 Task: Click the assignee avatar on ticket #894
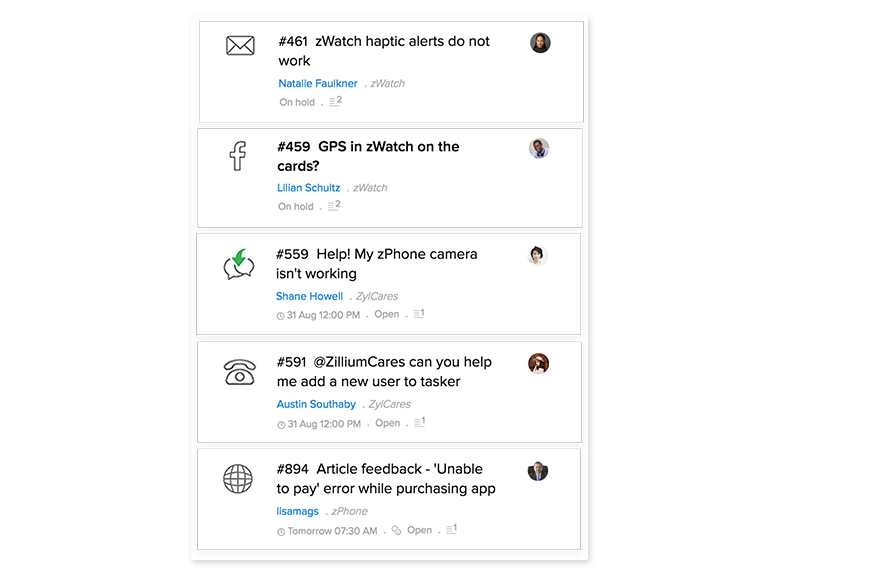click(538, 471)
